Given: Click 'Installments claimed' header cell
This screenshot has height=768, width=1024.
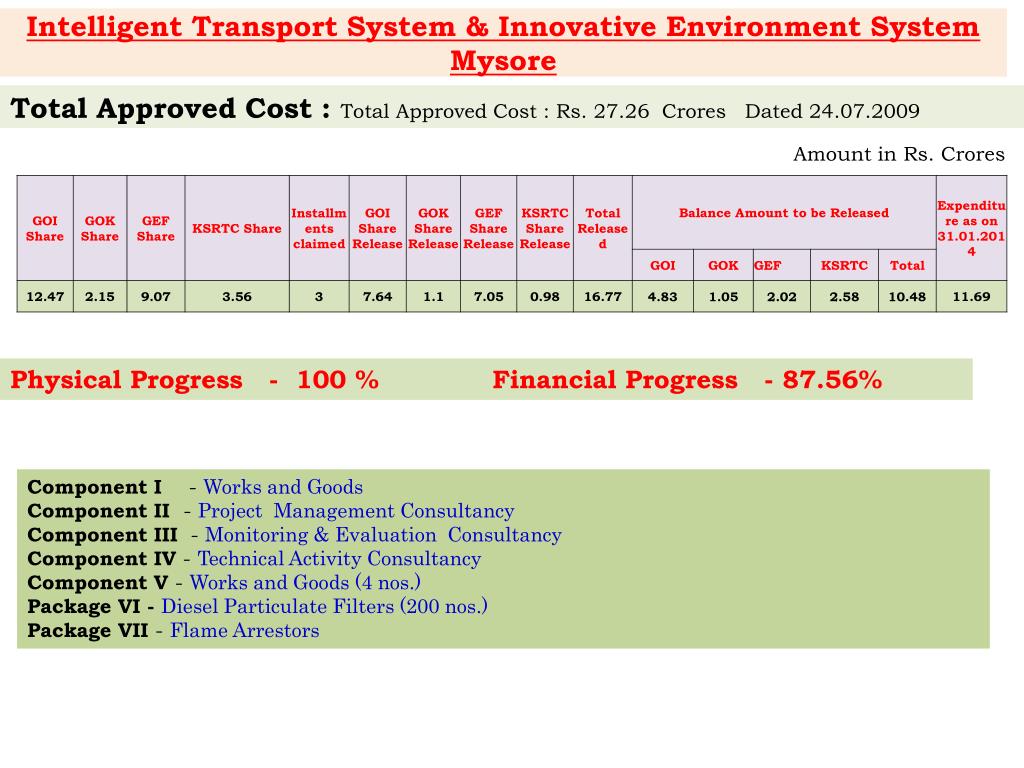Looking at the screenshot, I should (x=319, y=229).
